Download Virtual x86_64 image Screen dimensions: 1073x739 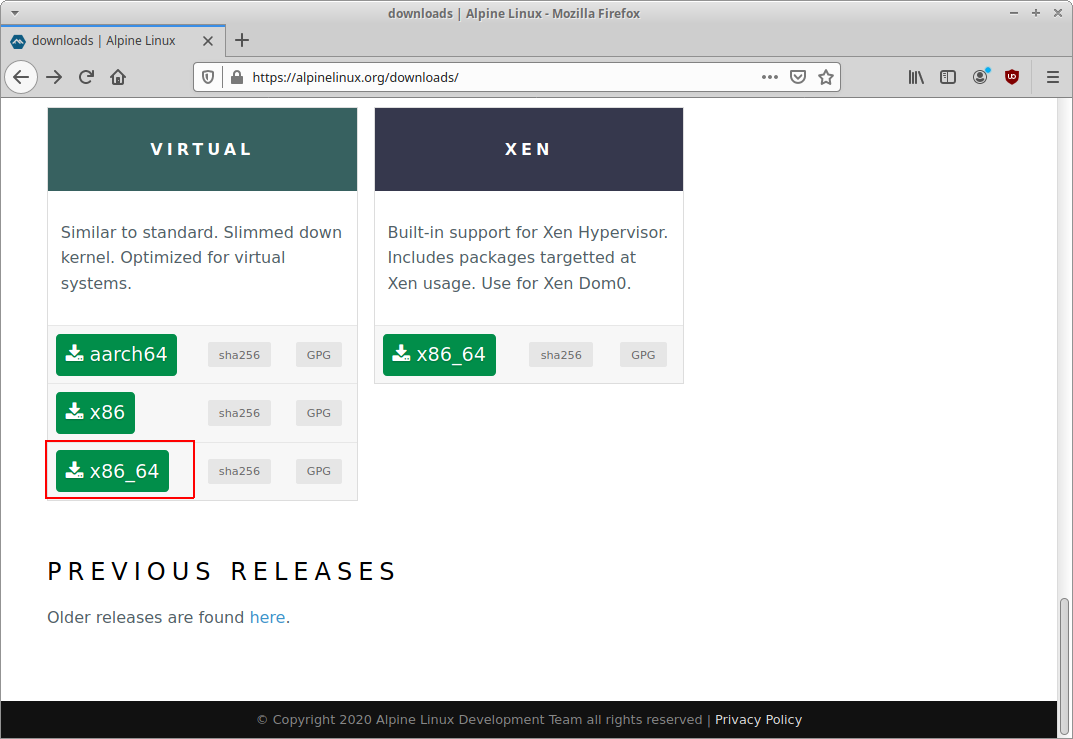tap(112, 471)
